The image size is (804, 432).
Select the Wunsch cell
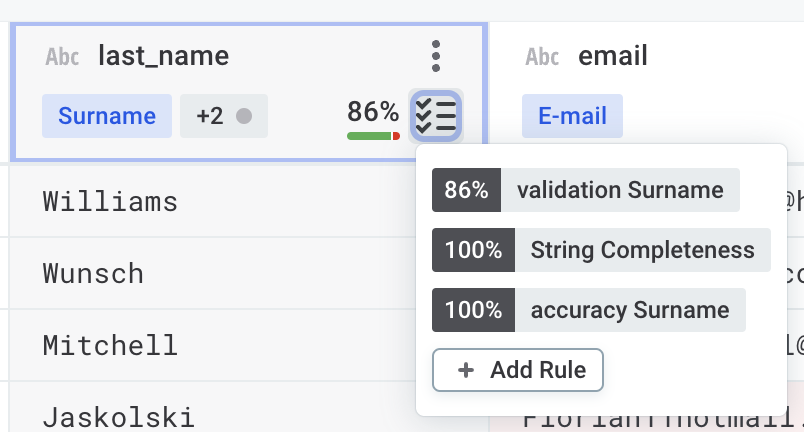[93, 273]
